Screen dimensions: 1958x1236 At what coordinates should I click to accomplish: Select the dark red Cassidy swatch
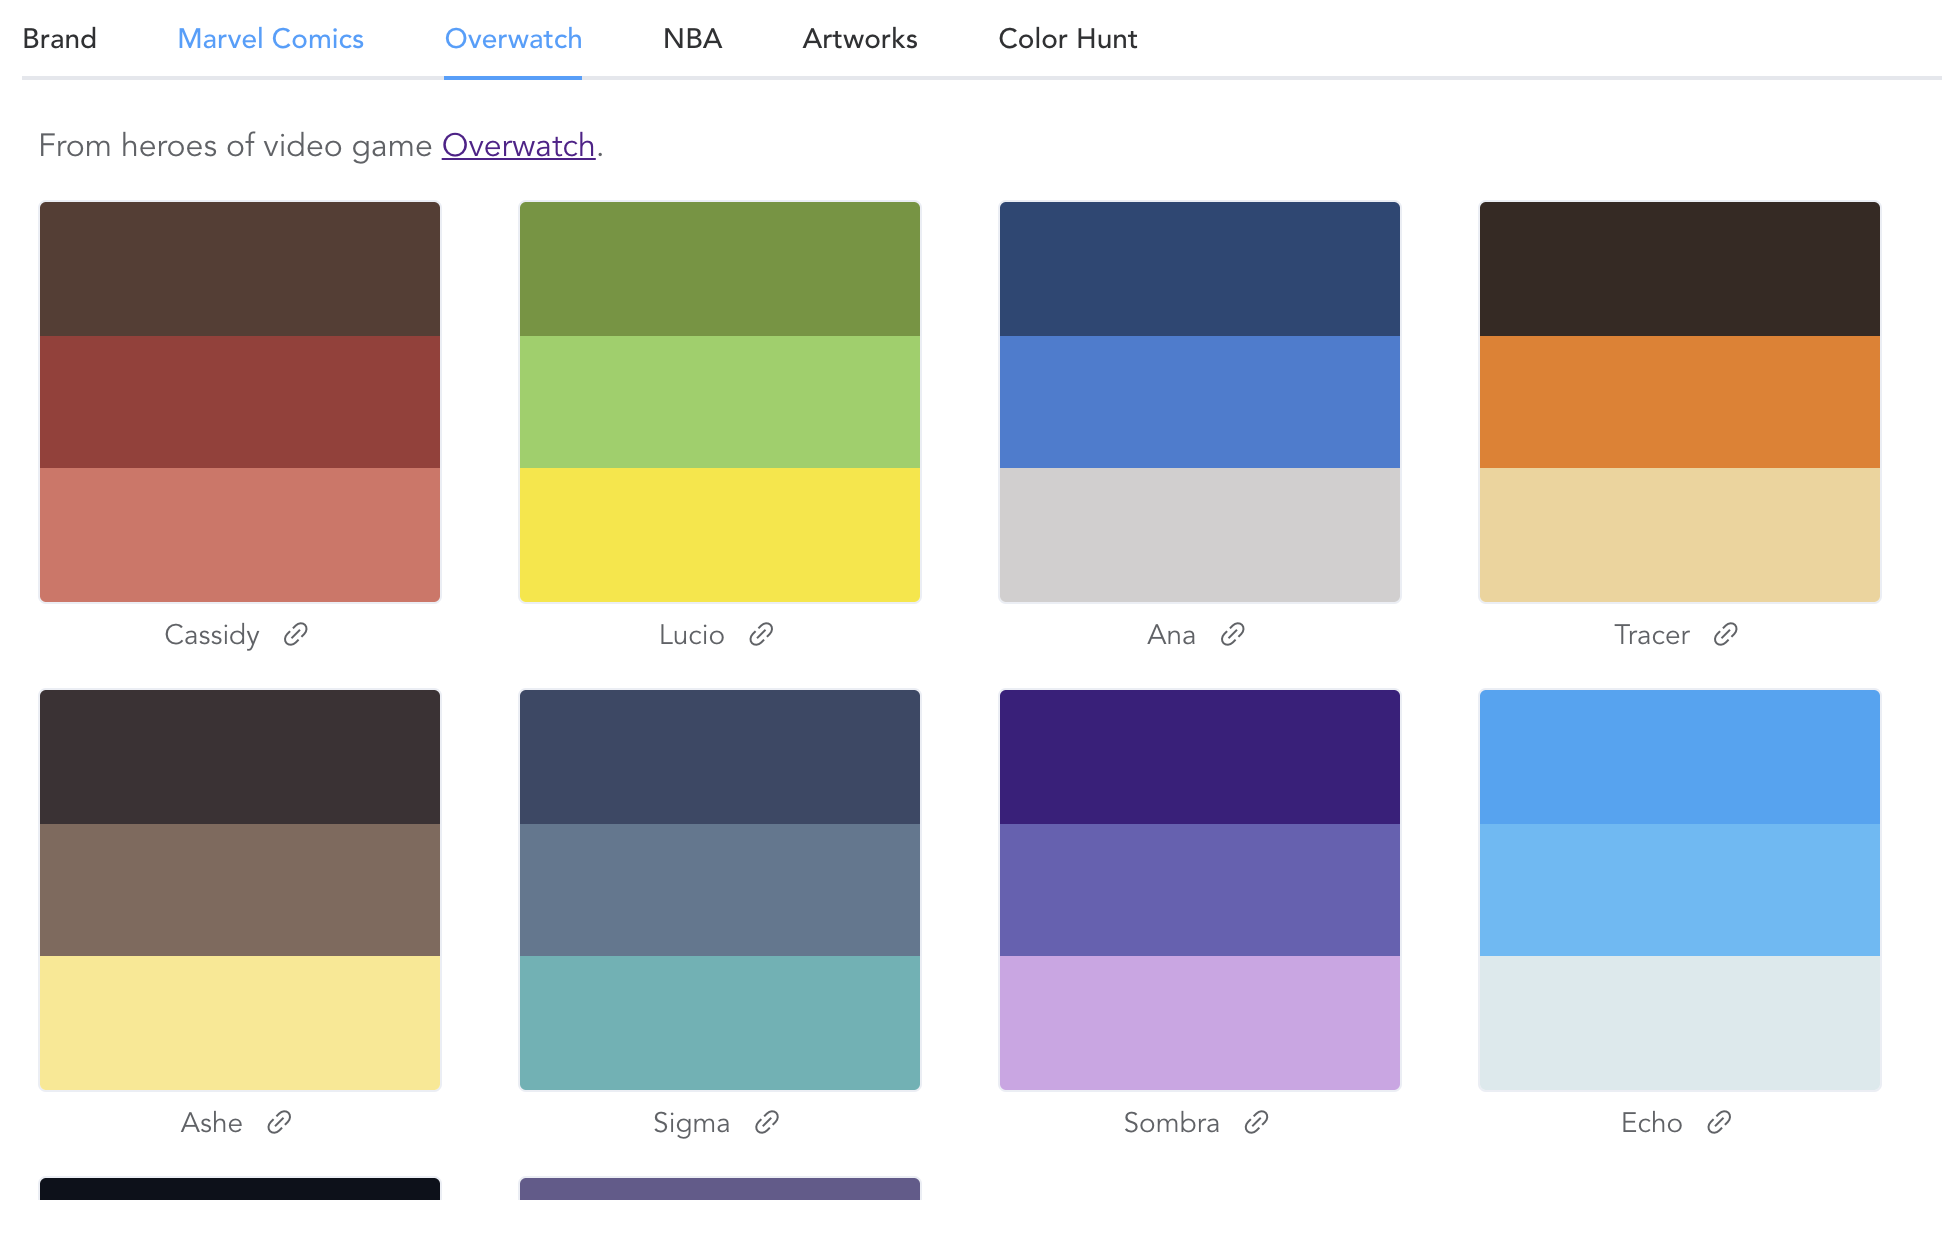coord(240,402)
